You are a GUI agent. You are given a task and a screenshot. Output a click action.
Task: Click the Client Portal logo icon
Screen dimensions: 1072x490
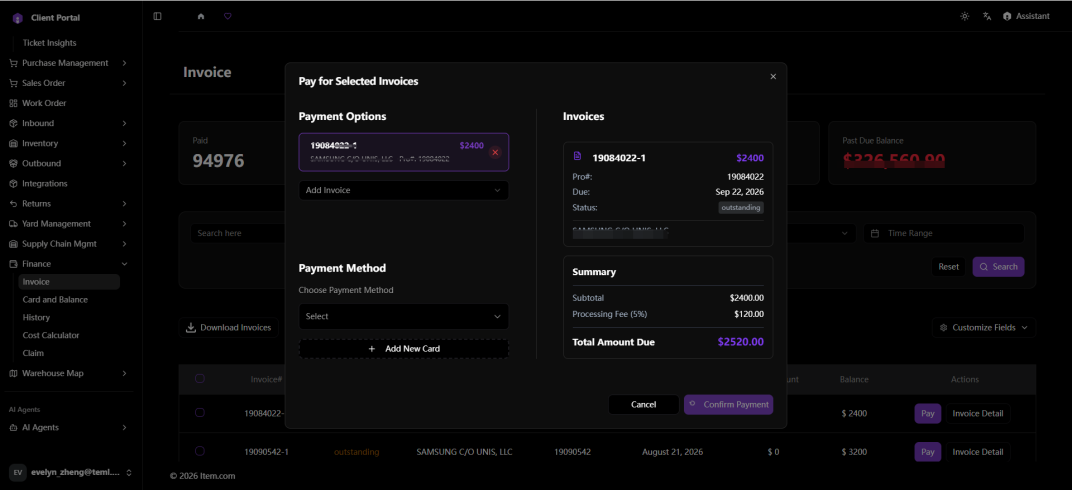(18, 18)
